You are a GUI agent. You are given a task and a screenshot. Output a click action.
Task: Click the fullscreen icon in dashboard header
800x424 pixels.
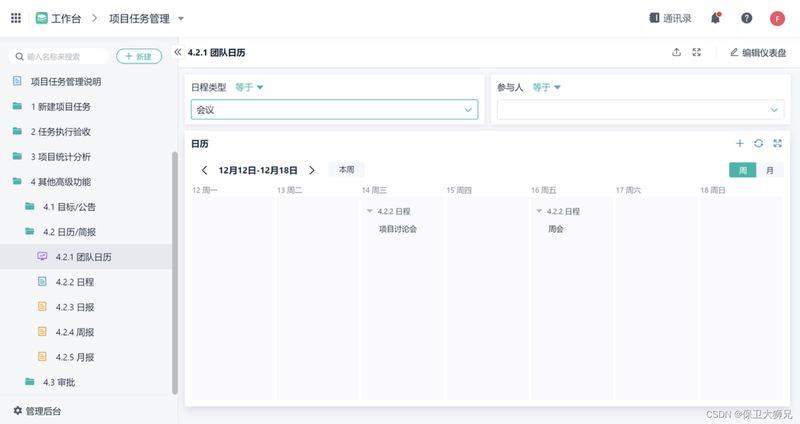[696, 52]
